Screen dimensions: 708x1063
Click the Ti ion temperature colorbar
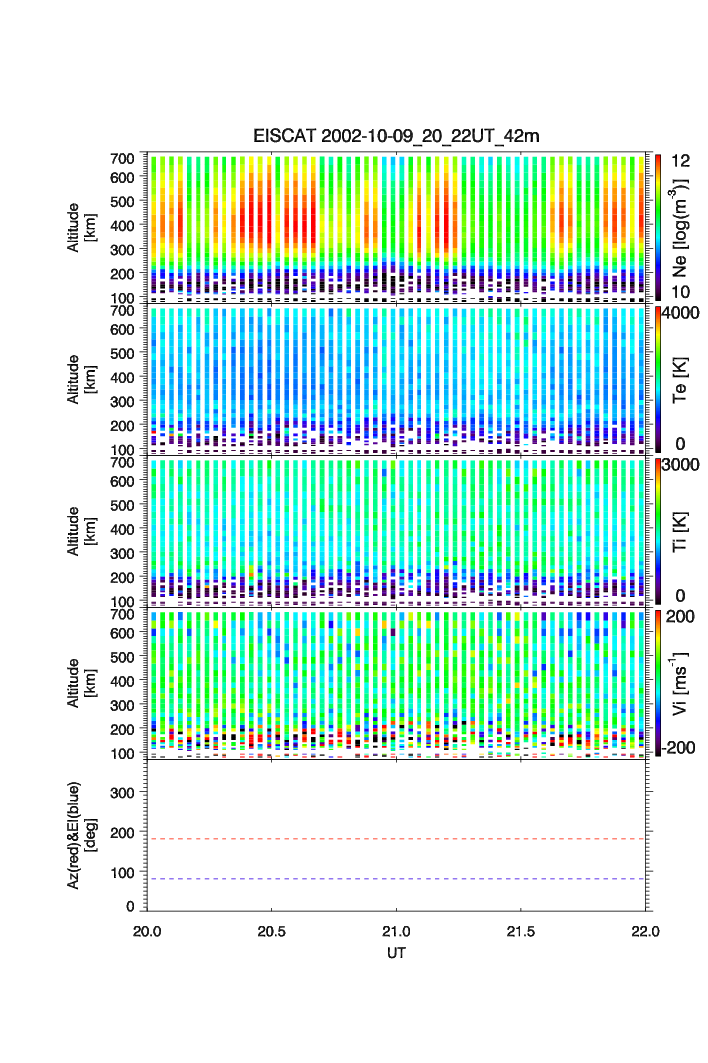(658, 531)
